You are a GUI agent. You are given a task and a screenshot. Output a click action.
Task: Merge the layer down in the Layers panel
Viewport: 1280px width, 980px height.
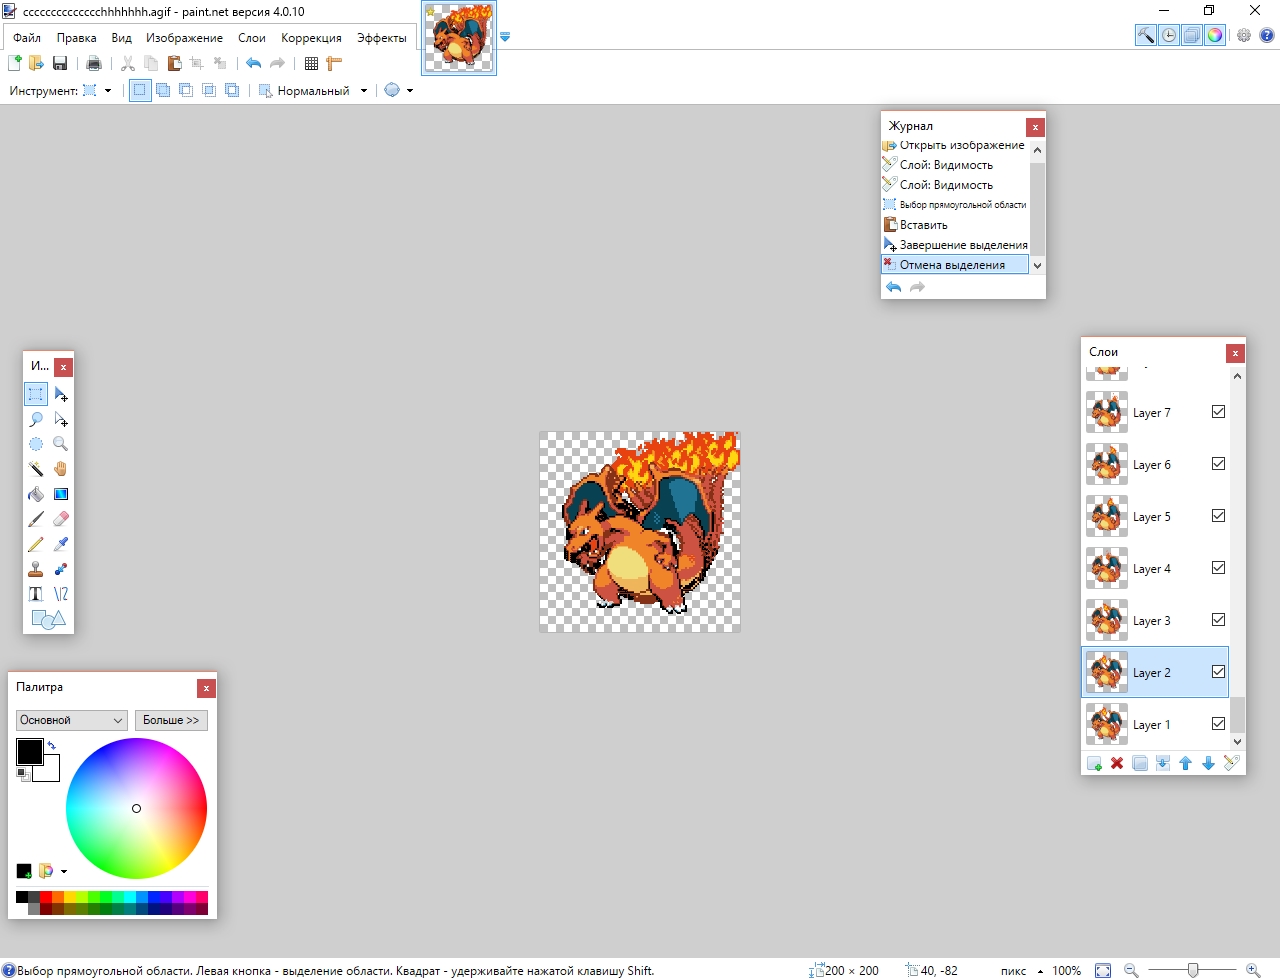coord(1163,763)
